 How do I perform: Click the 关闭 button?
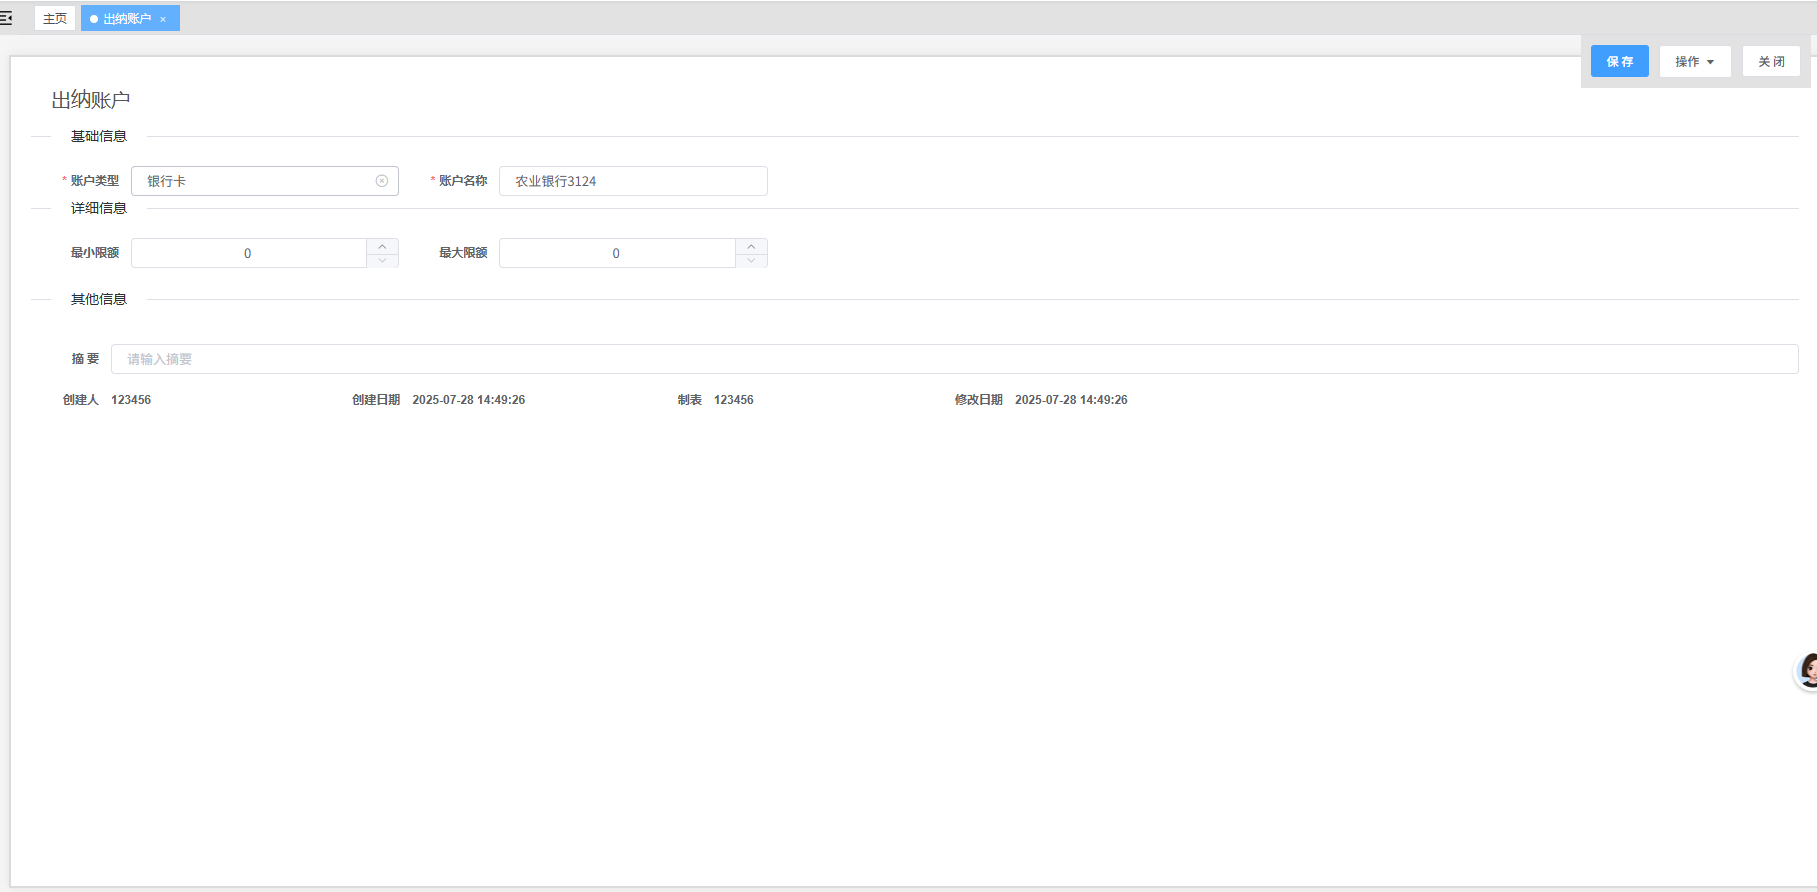(x=1771, y=62)
